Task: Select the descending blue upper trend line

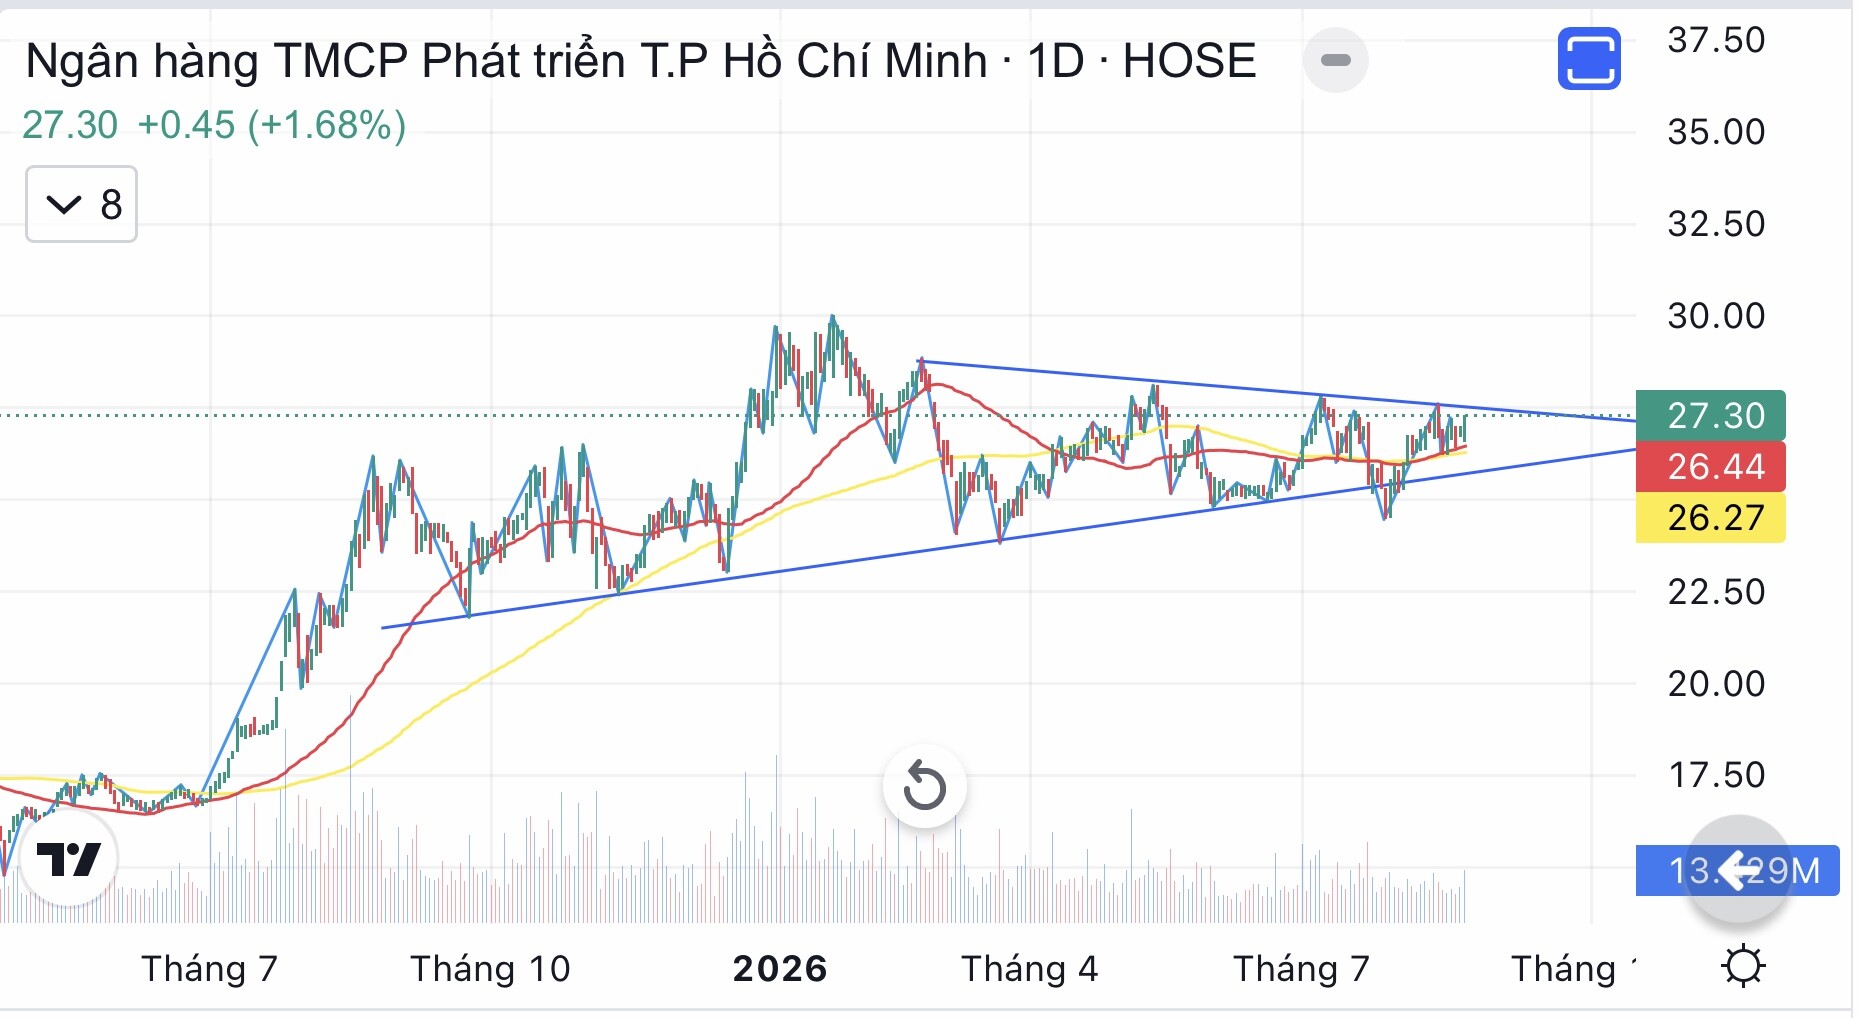Action: 1278,391
